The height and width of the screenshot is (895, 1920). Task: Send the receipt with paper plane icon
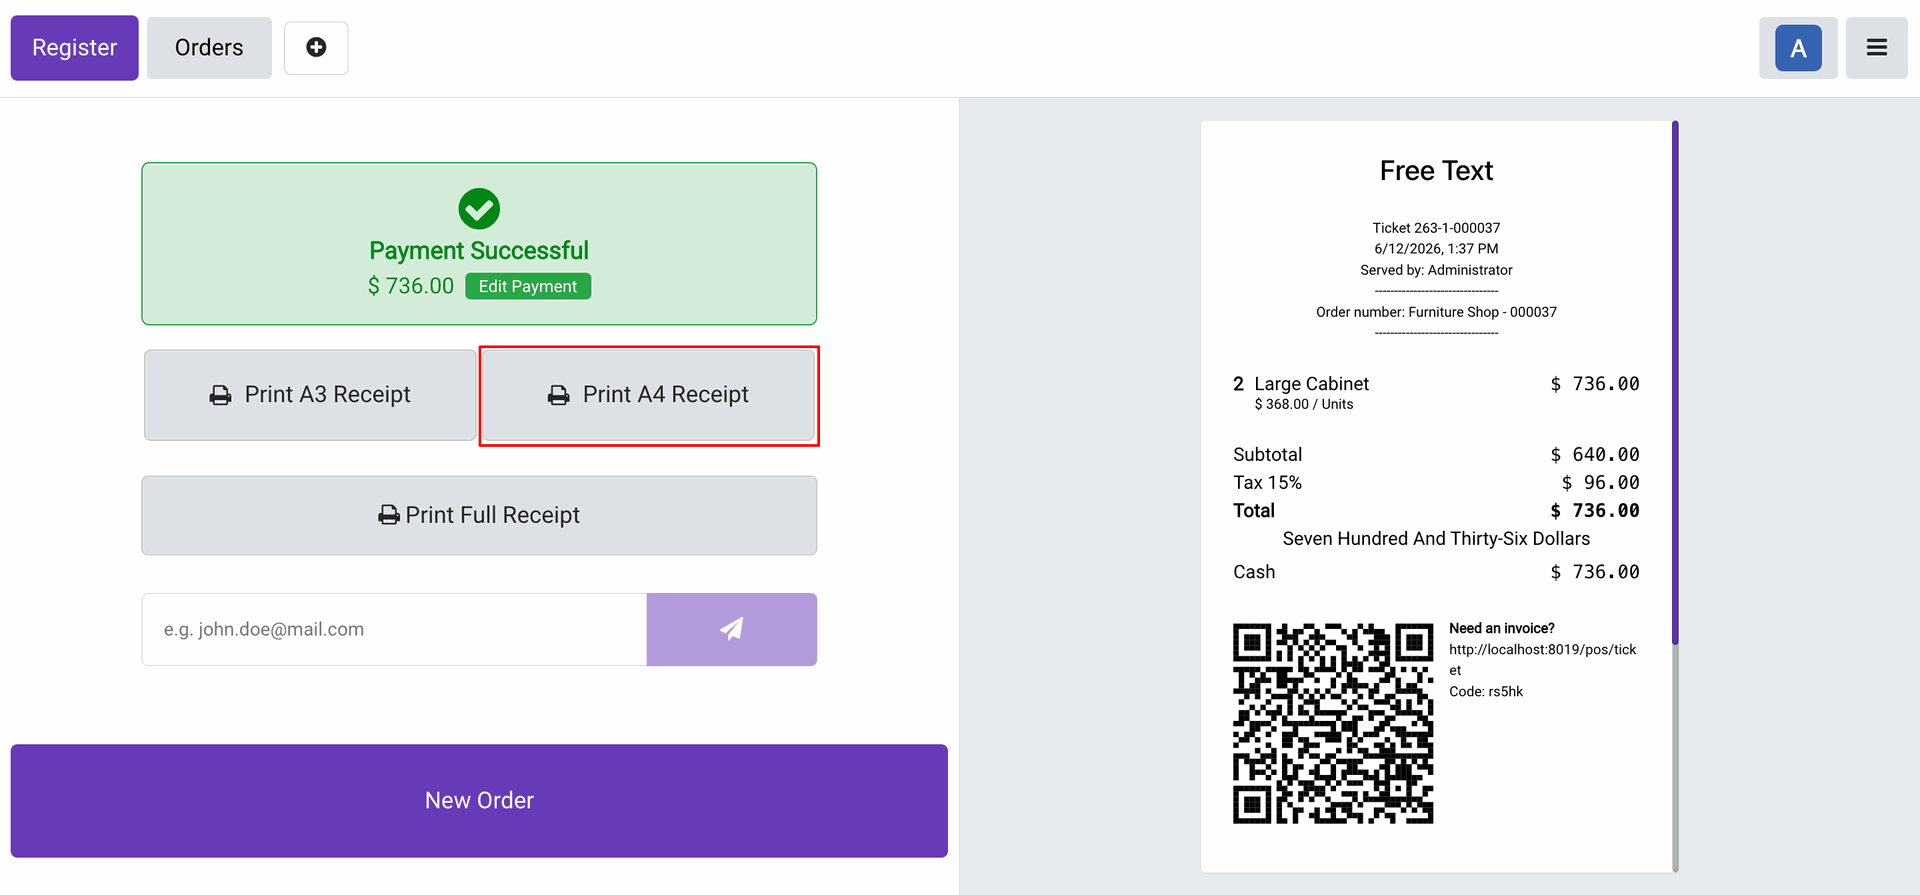click(732, 630)
